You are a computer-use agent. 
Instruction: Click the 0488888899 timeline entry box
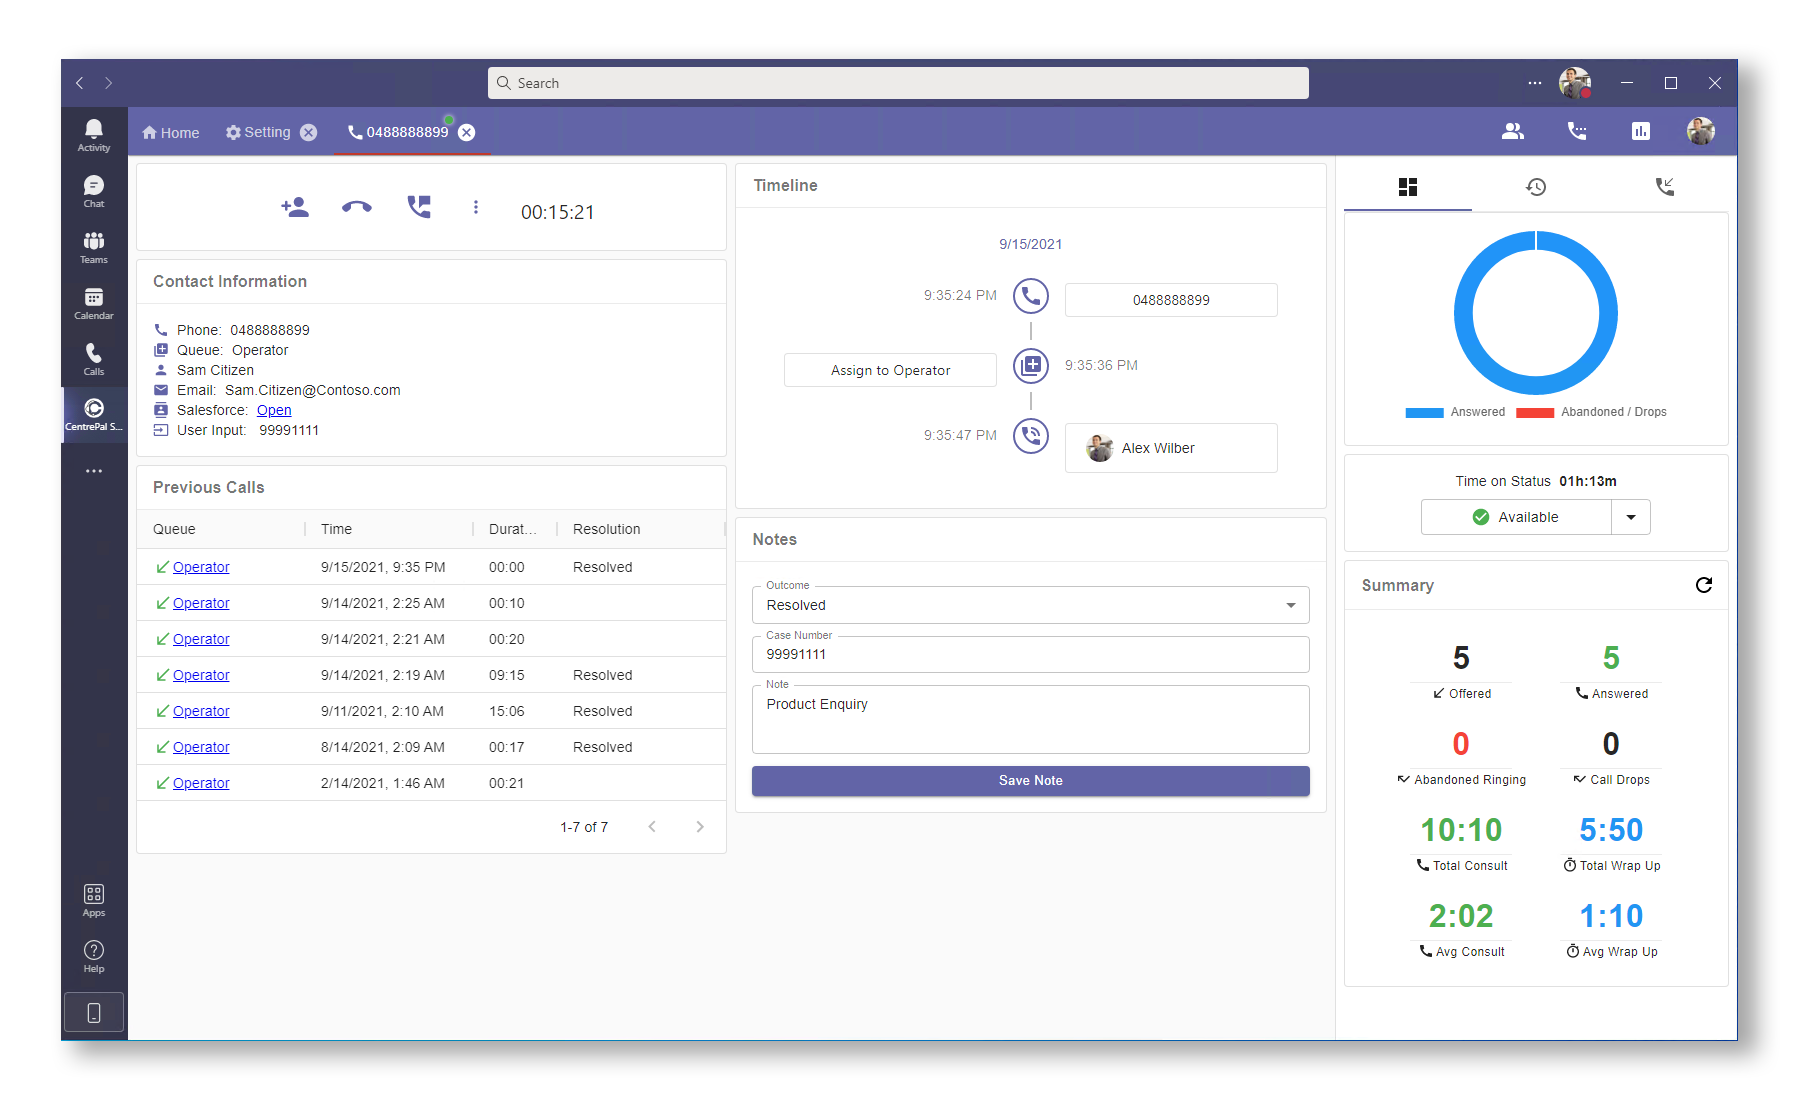pyautogui.click(x=1171, y=300)
